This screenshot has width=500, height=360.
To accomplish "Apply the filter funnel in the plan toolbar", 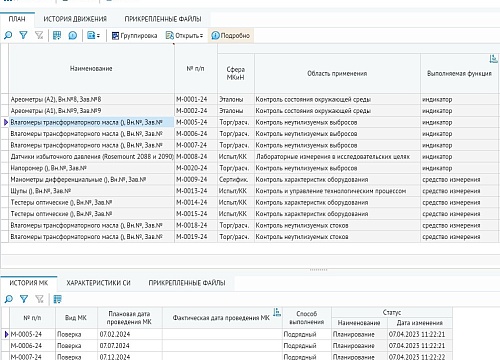I will coord(23,35).
